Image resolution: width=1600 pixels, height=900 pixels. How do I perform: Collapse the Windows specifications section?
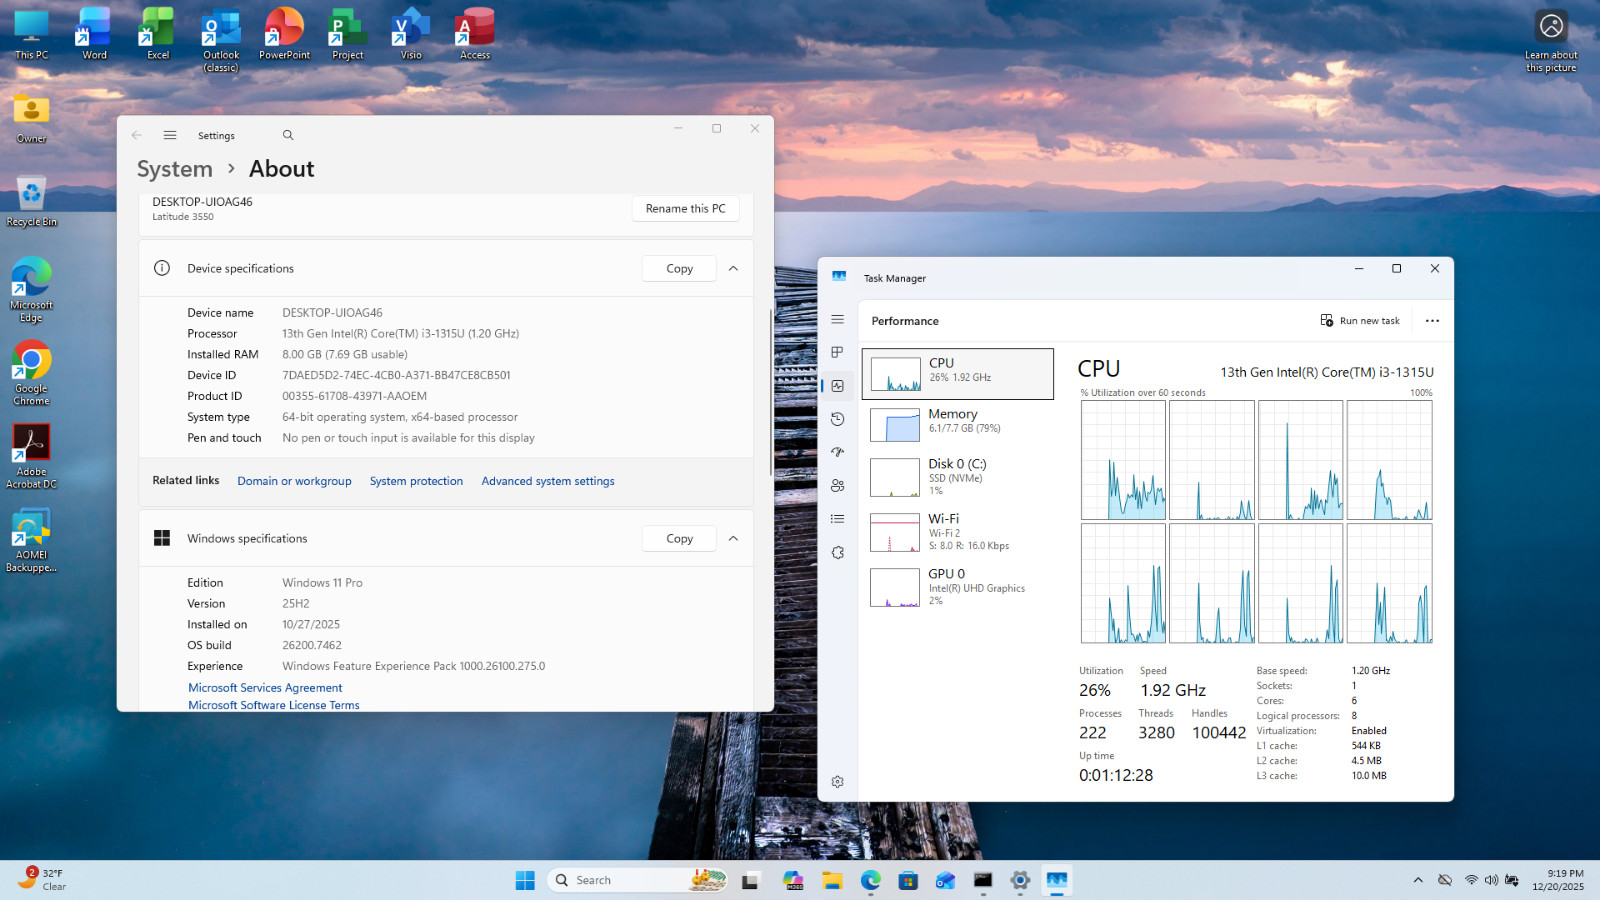pos(733,538)
